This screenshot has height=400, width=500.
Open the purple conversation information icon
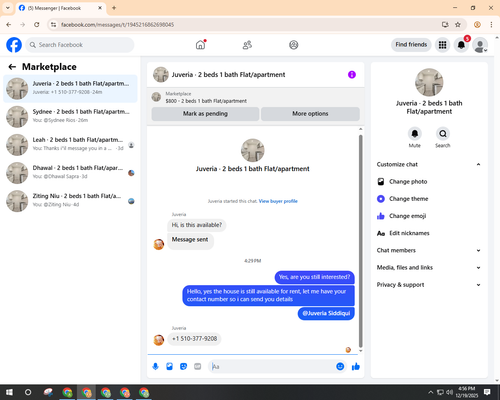click(352, 75)
